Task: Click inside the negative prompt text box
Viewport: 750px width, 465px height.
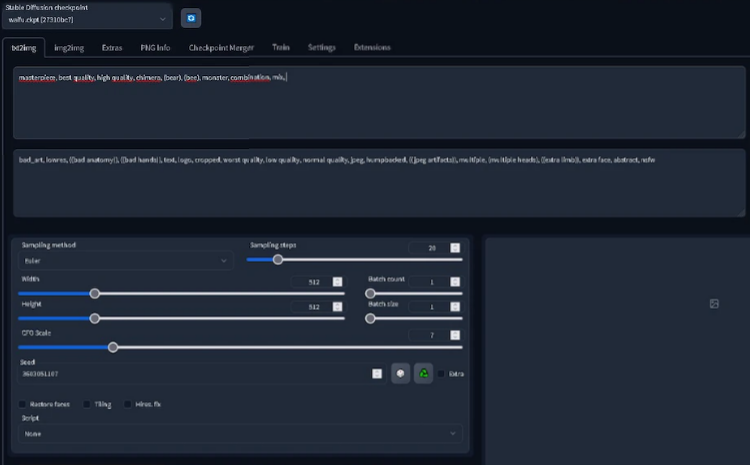Action: (x=379, y=183)
